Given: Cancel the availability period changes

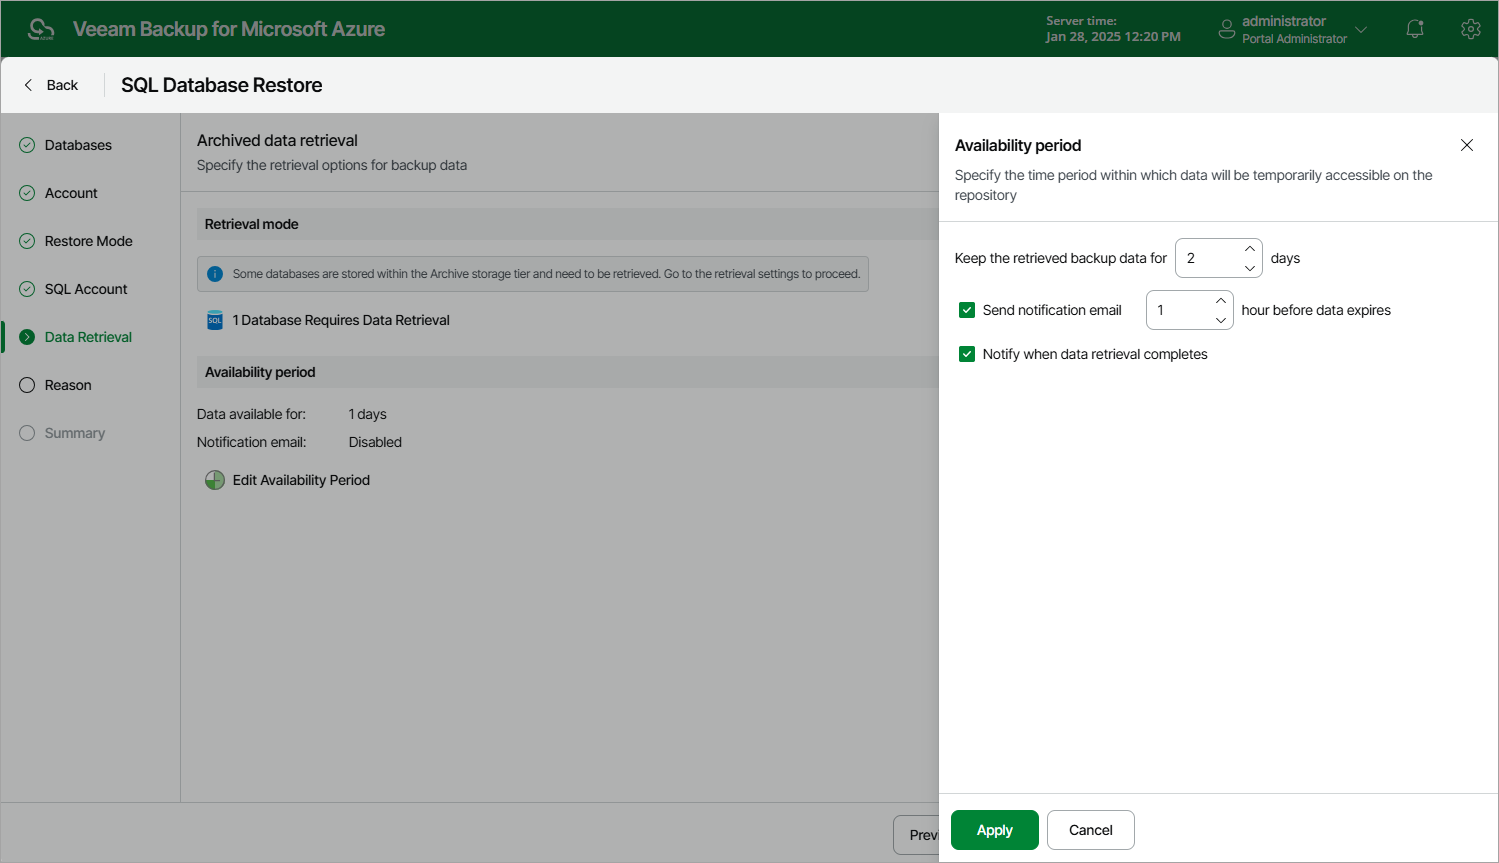Looking at the screenshot, I should (x=1091, y=830).
